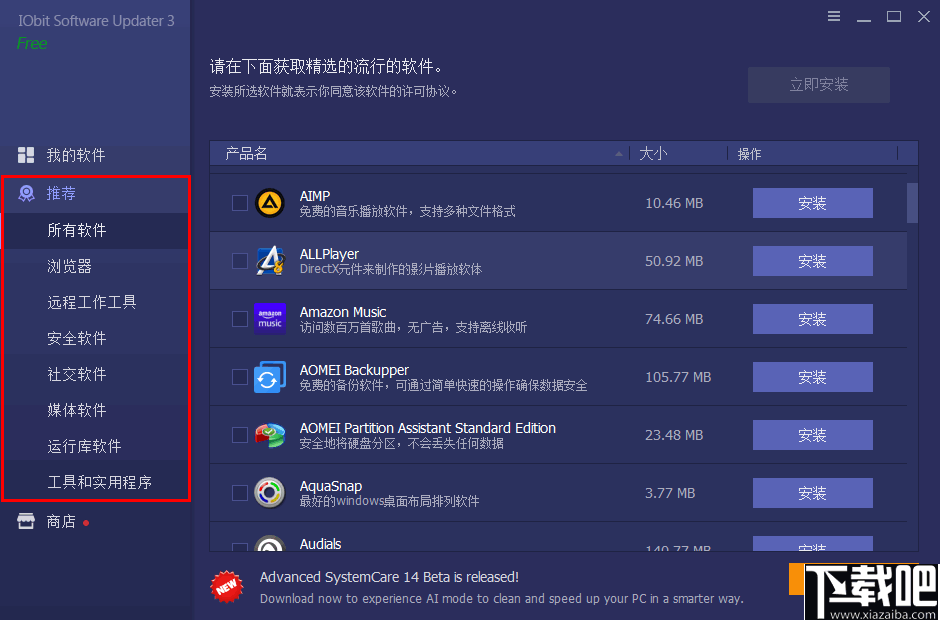Click the Recommend ribbon badge icon
940x620 pixels.
pyautogui.click(x=26, y=193)
